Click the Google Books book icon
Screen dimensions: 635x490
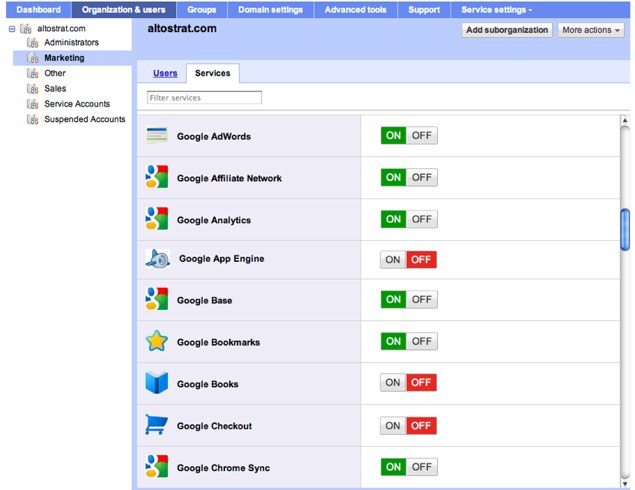[x=156, y=382]
